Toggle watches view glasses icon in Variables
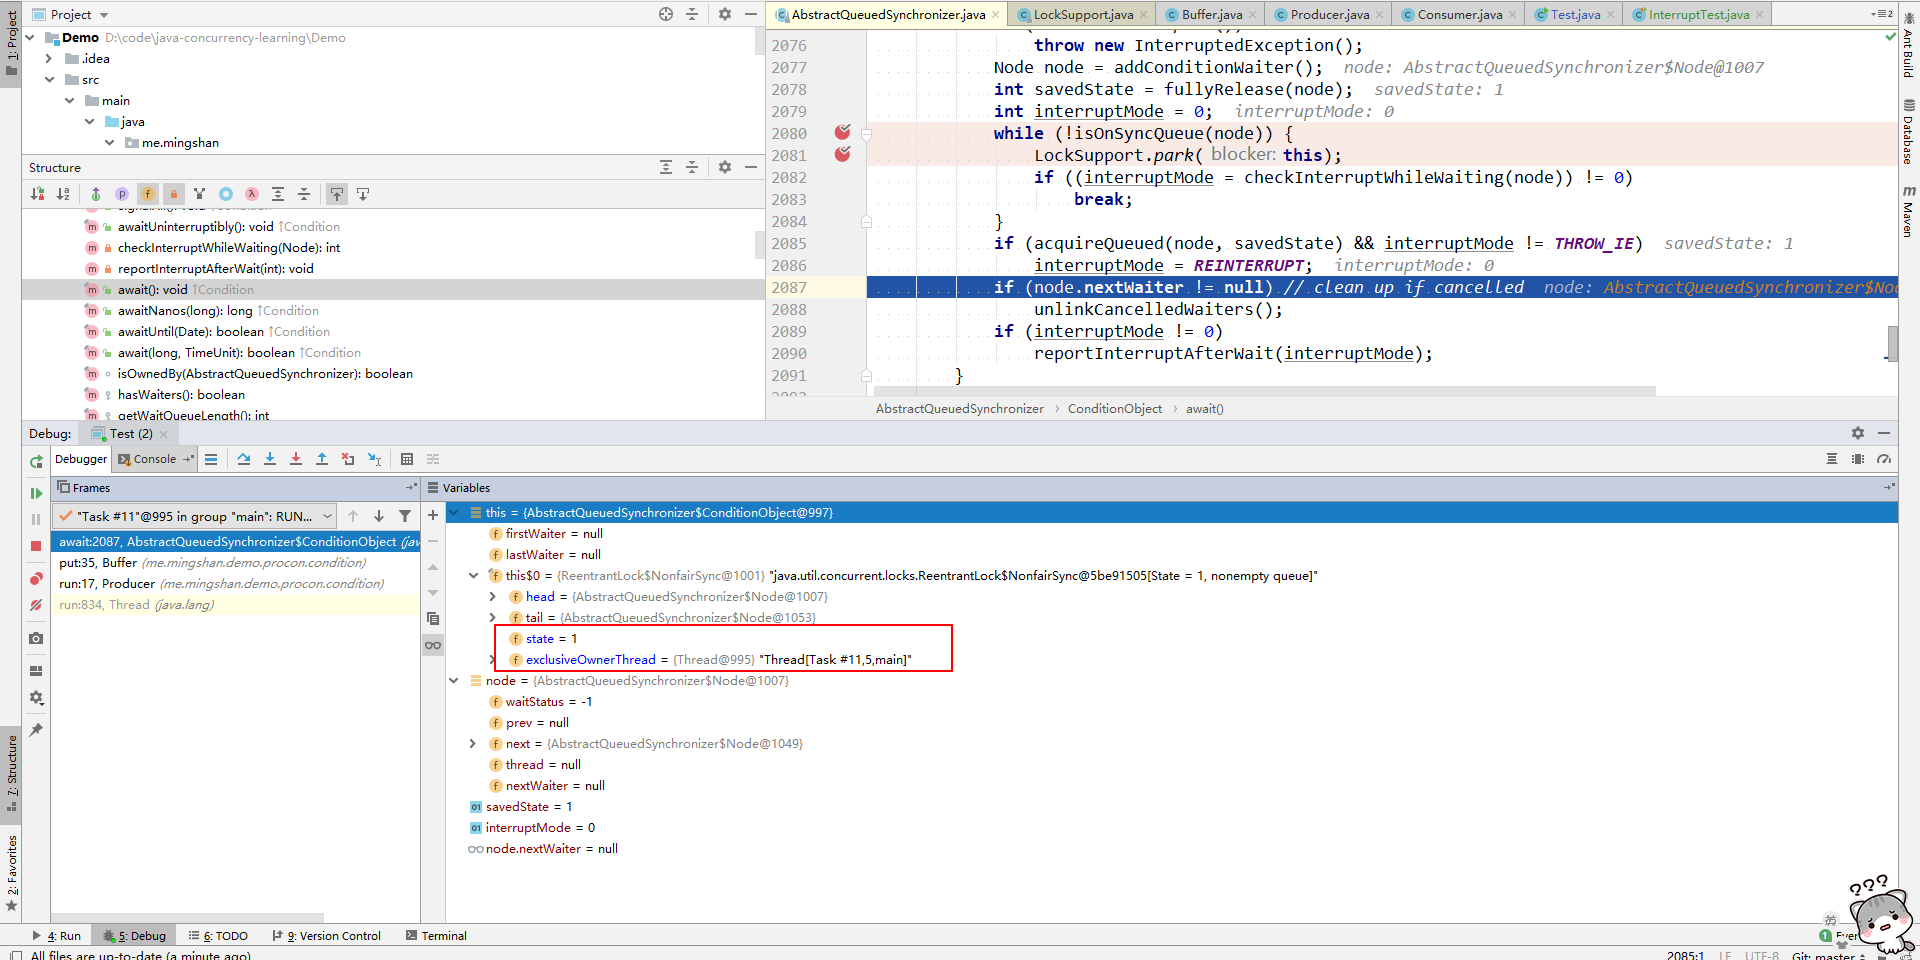This screenshot has height=960, width=1920. coord(433,645)
